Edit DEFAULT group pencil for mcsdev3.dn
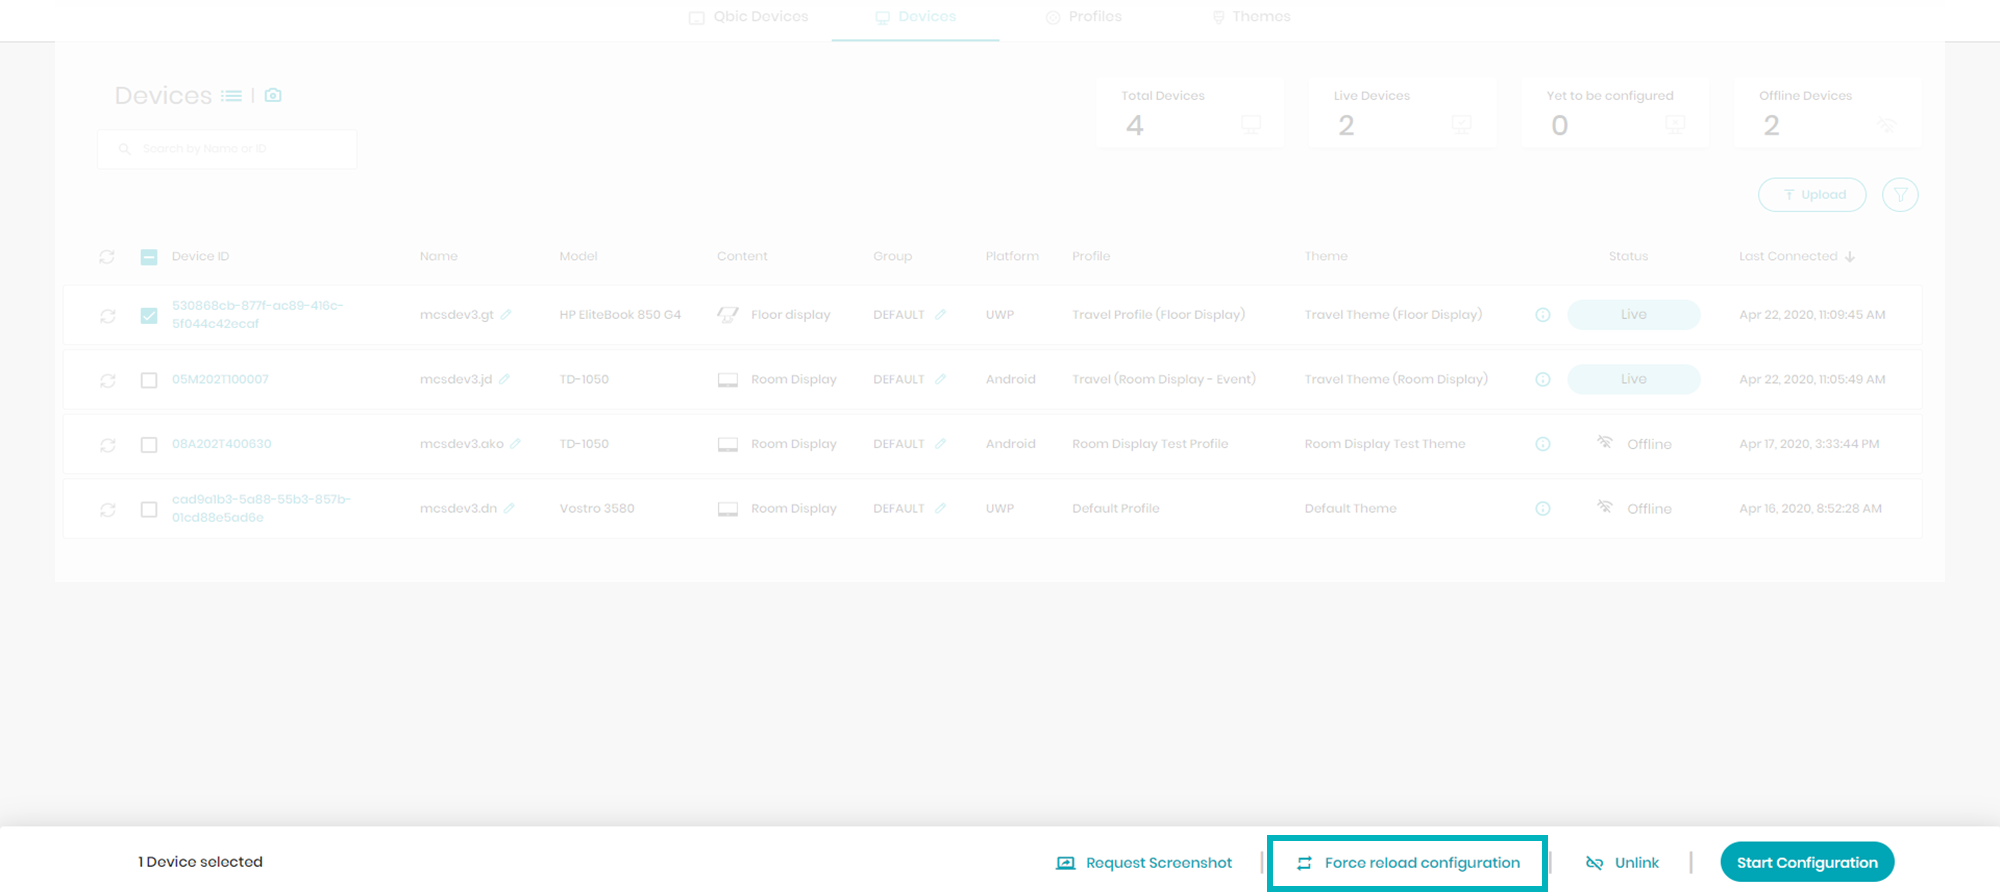 (940, 508)
